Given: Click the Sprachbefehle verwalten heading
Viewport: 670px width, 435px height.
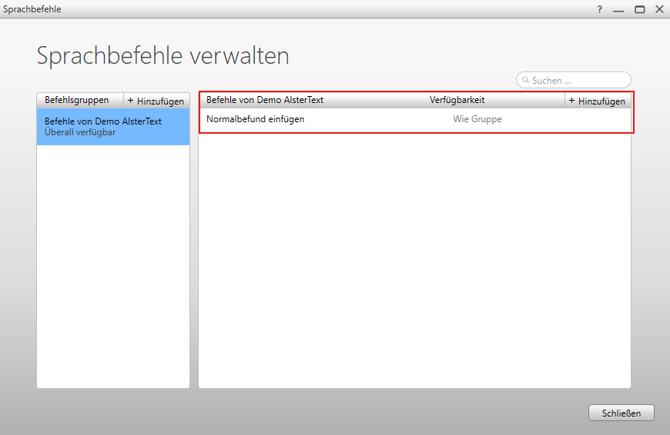Looking at the screenshot, I should [x=163, y=55].
